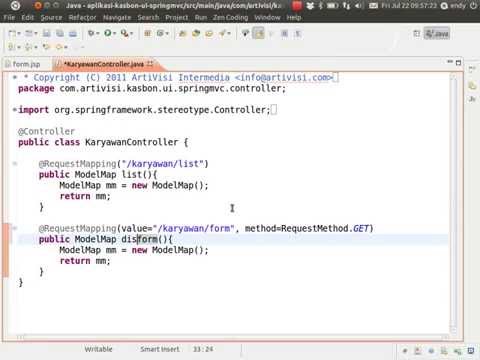The height and width of the screenshot is (360, 480).
Task: Open the Source menu
Action: point(51,17)
